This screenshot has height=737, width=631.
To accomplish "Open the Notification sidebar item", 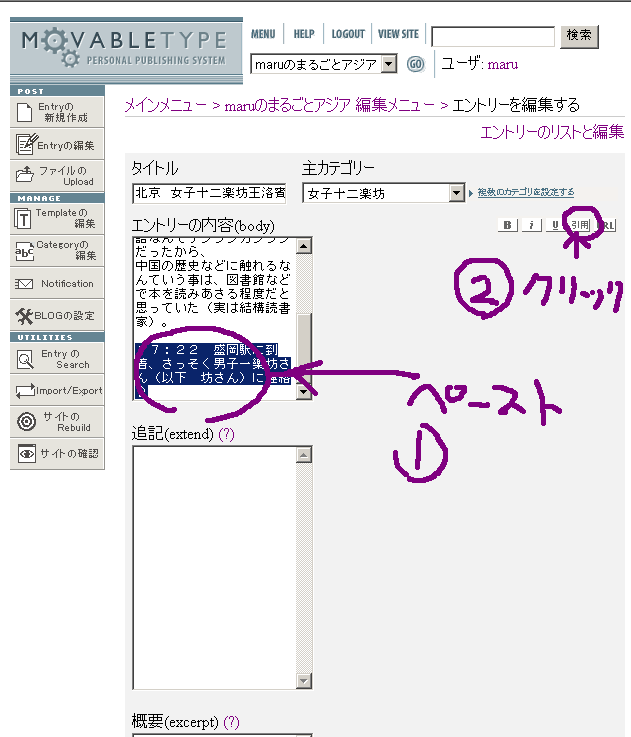I will (x=57, y=283).
